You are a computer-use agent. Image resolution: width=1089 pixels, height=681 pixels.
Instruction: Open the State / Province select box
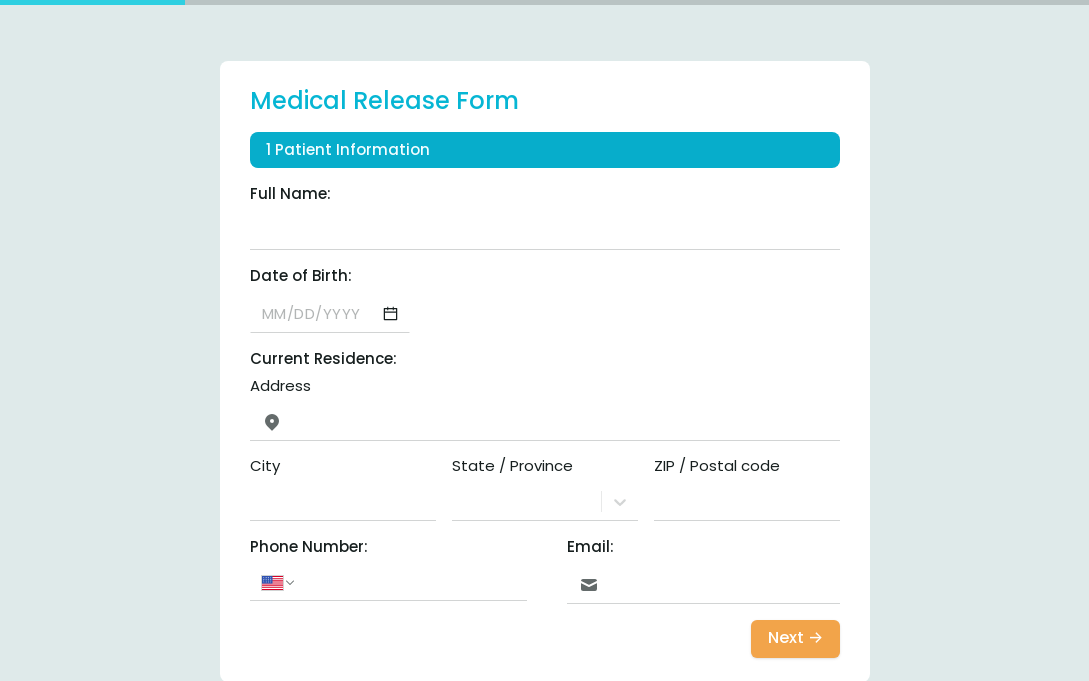(x=544, y=501)
